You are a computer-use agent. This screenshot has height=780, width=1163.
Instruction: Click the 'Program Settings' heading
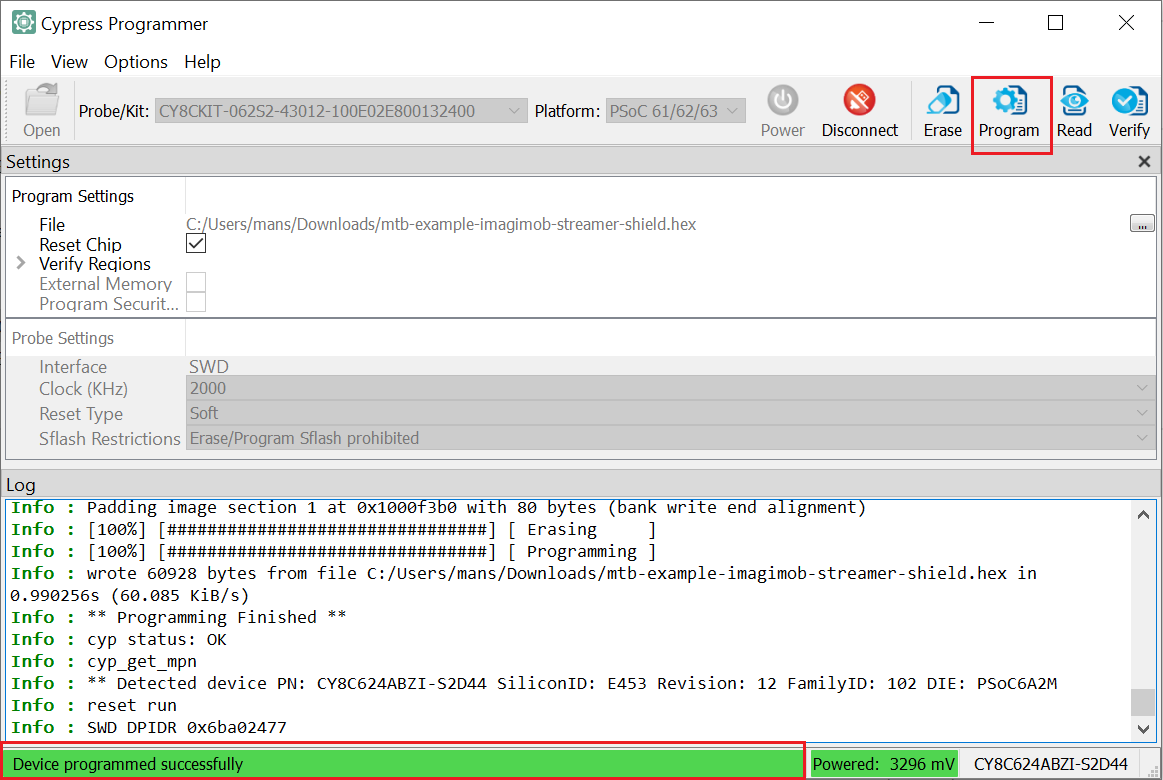[x=73, y=196]
